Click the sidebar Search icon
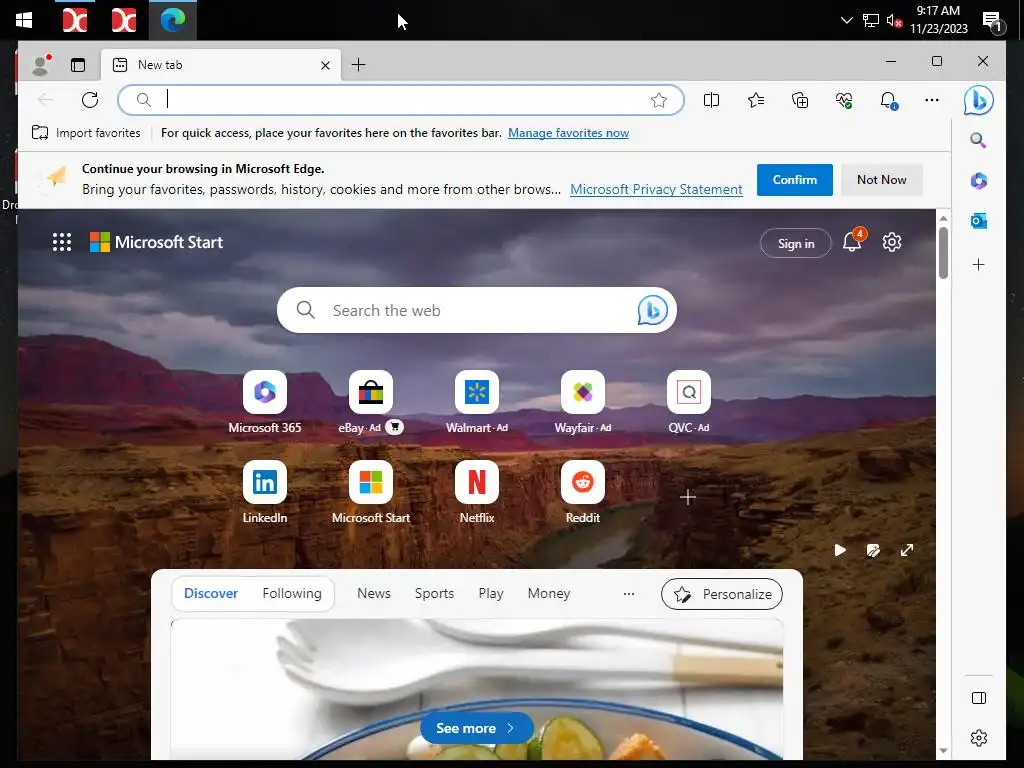The image size is (1024, 768). (x=978, y=140)
